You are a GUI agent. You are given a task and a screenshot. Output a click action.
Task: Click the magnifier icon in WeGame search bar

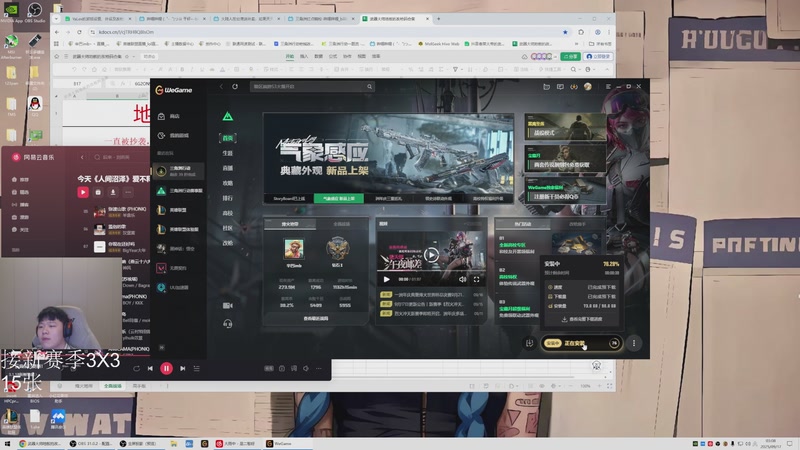369,87
